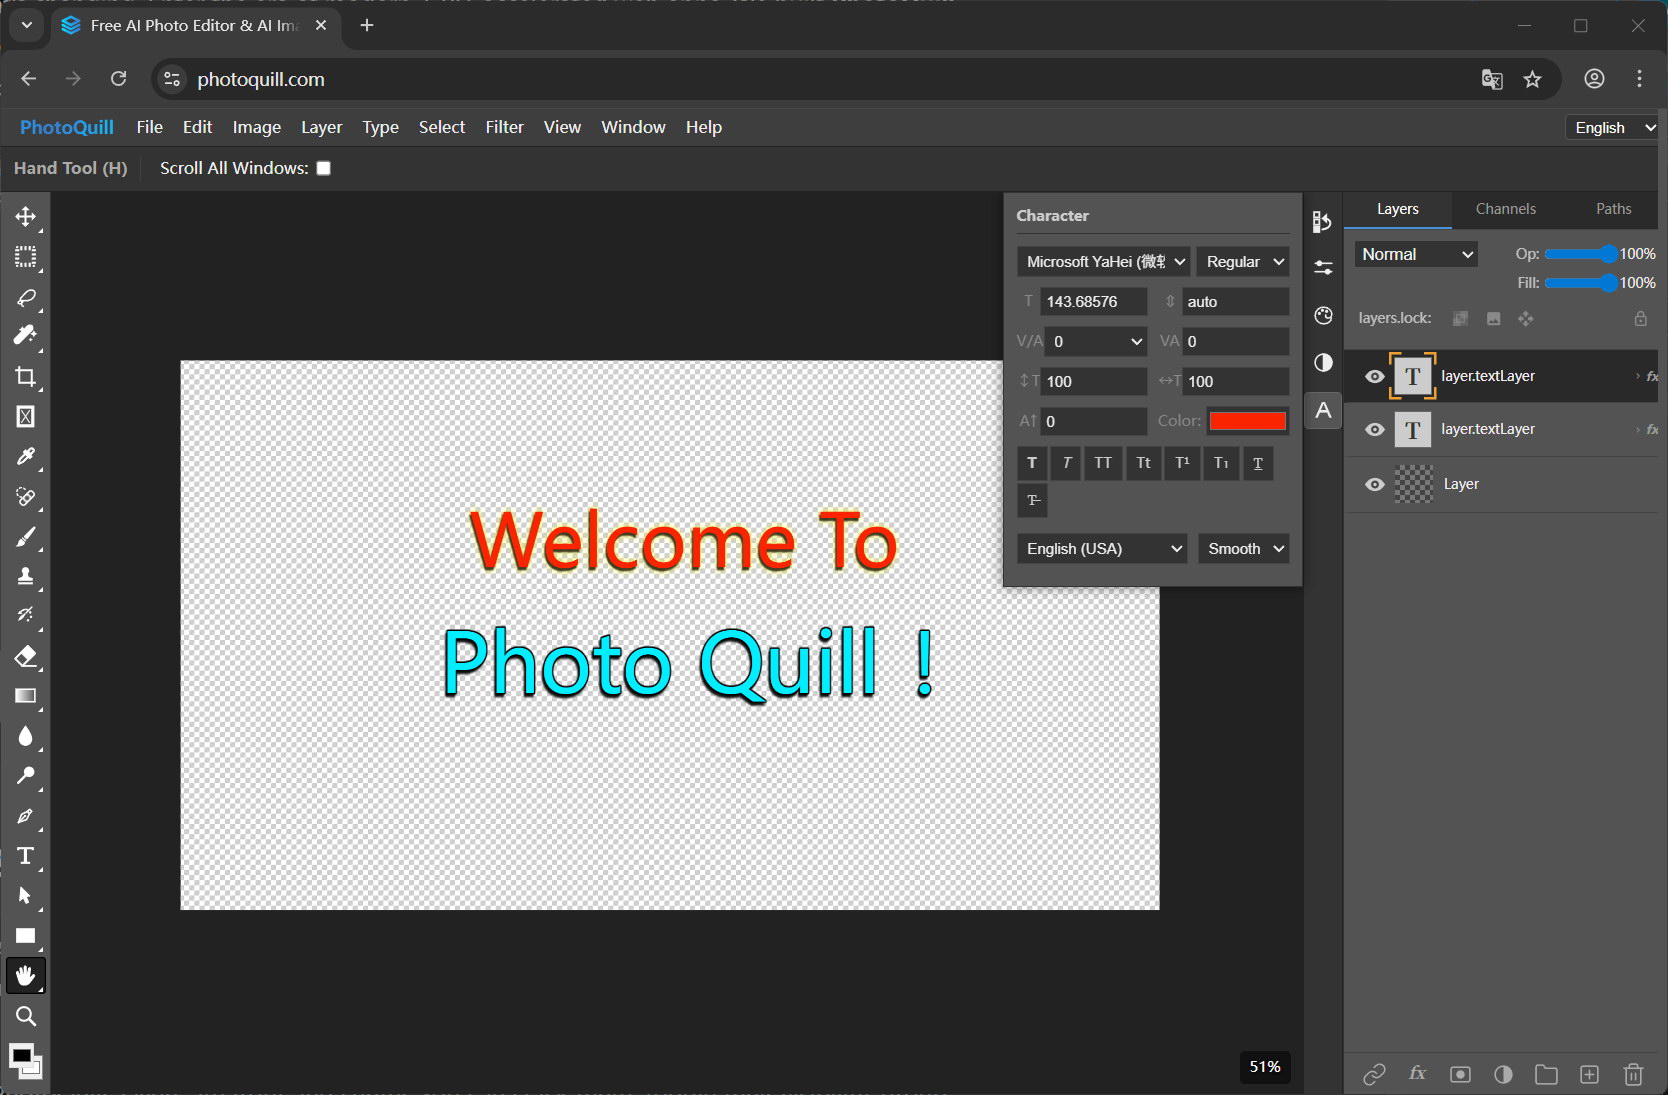Adjust the Op opacity slider
Viewport: 1668px width, 1095px height.
1580,254
